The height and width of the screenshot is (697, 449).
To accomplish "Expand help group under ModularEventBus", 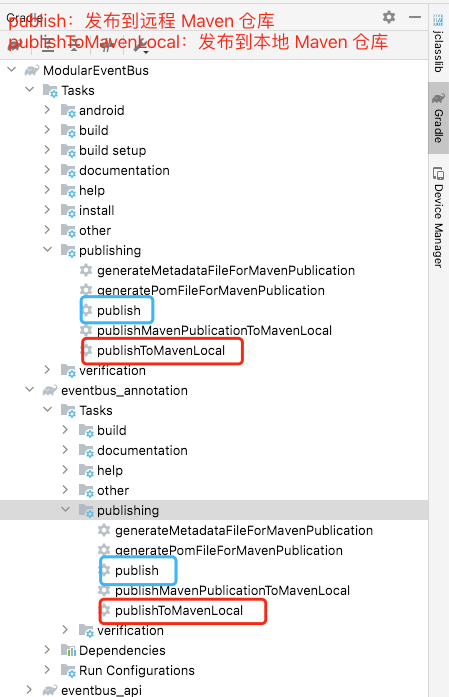I will tap(48, 190).
